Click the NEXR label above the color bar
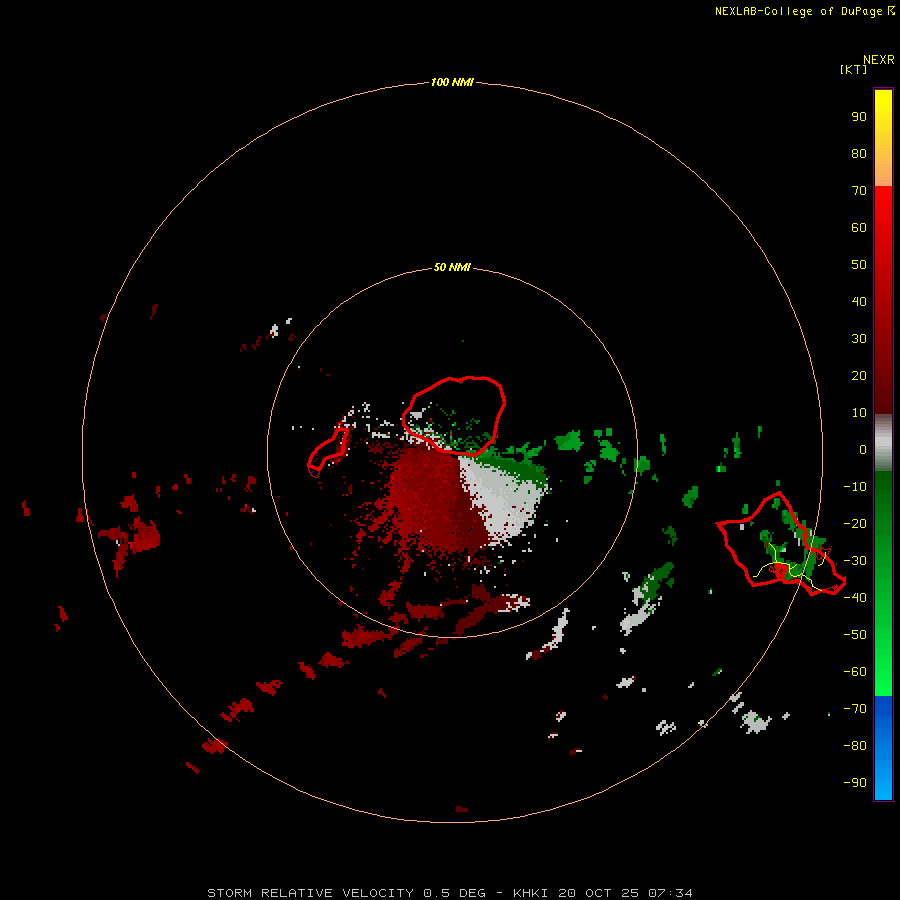The image size is (900, 900). point(879,60)
